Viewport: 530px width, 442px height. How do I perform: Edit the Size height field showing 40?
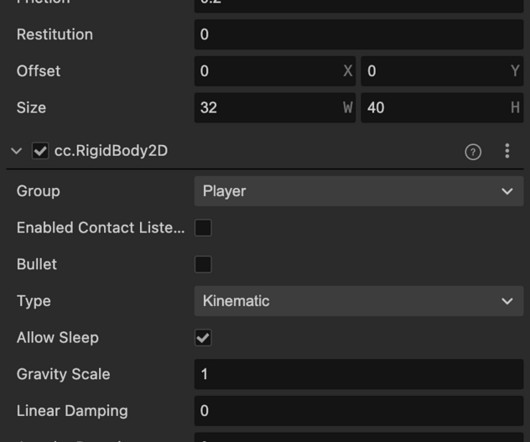tap(442, 107)
